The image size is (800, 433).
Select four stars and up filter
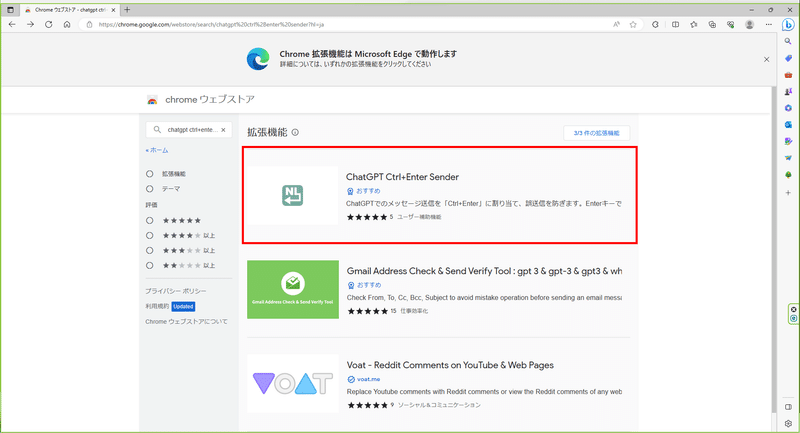click(x=149, y=236)
